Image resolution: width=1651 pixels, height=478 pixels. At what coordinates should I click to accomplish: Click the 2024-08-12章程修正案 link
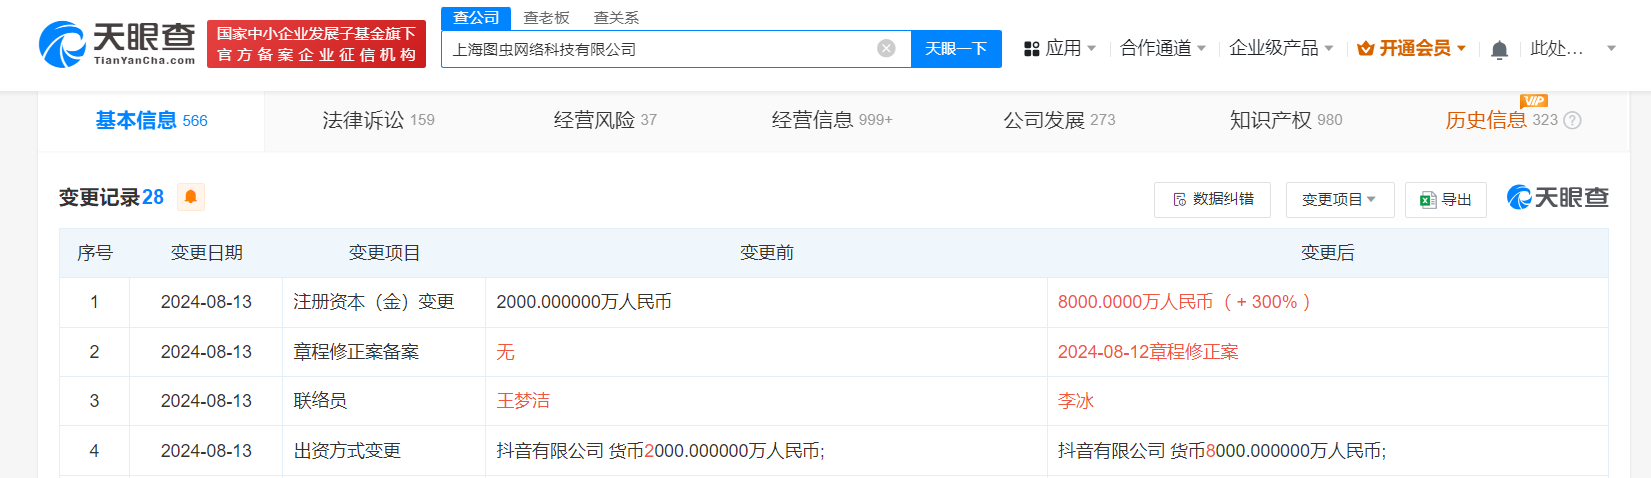[1148, 352]
